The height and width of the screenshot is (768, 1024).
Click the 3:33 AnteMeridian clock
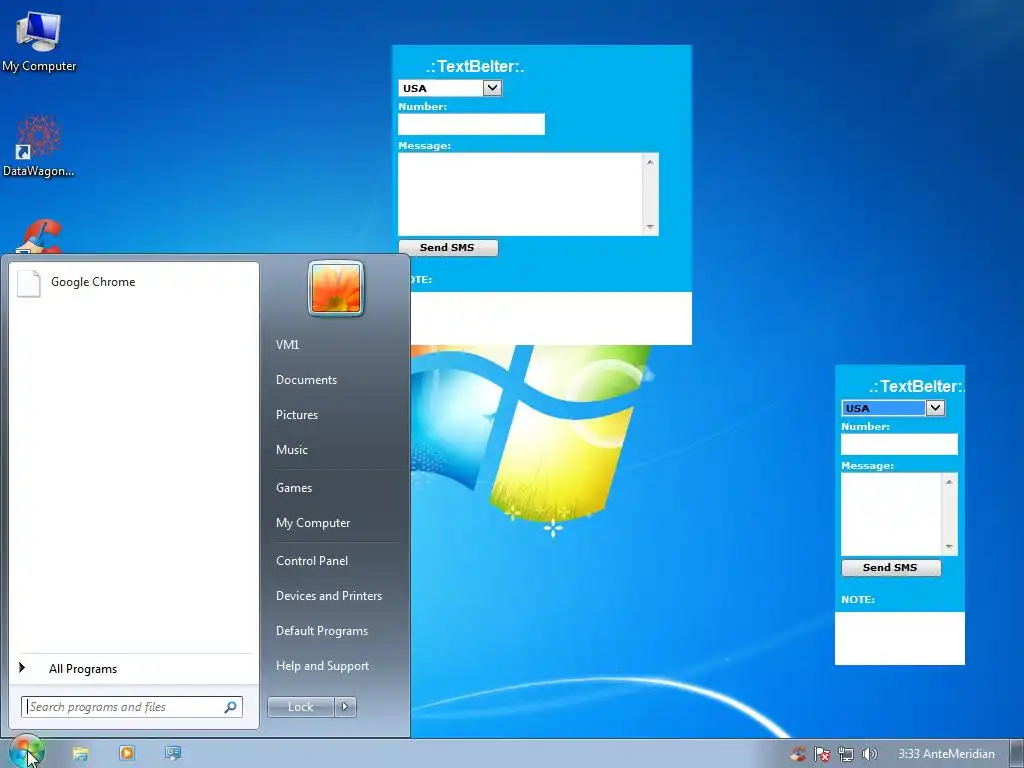(946, 754)
